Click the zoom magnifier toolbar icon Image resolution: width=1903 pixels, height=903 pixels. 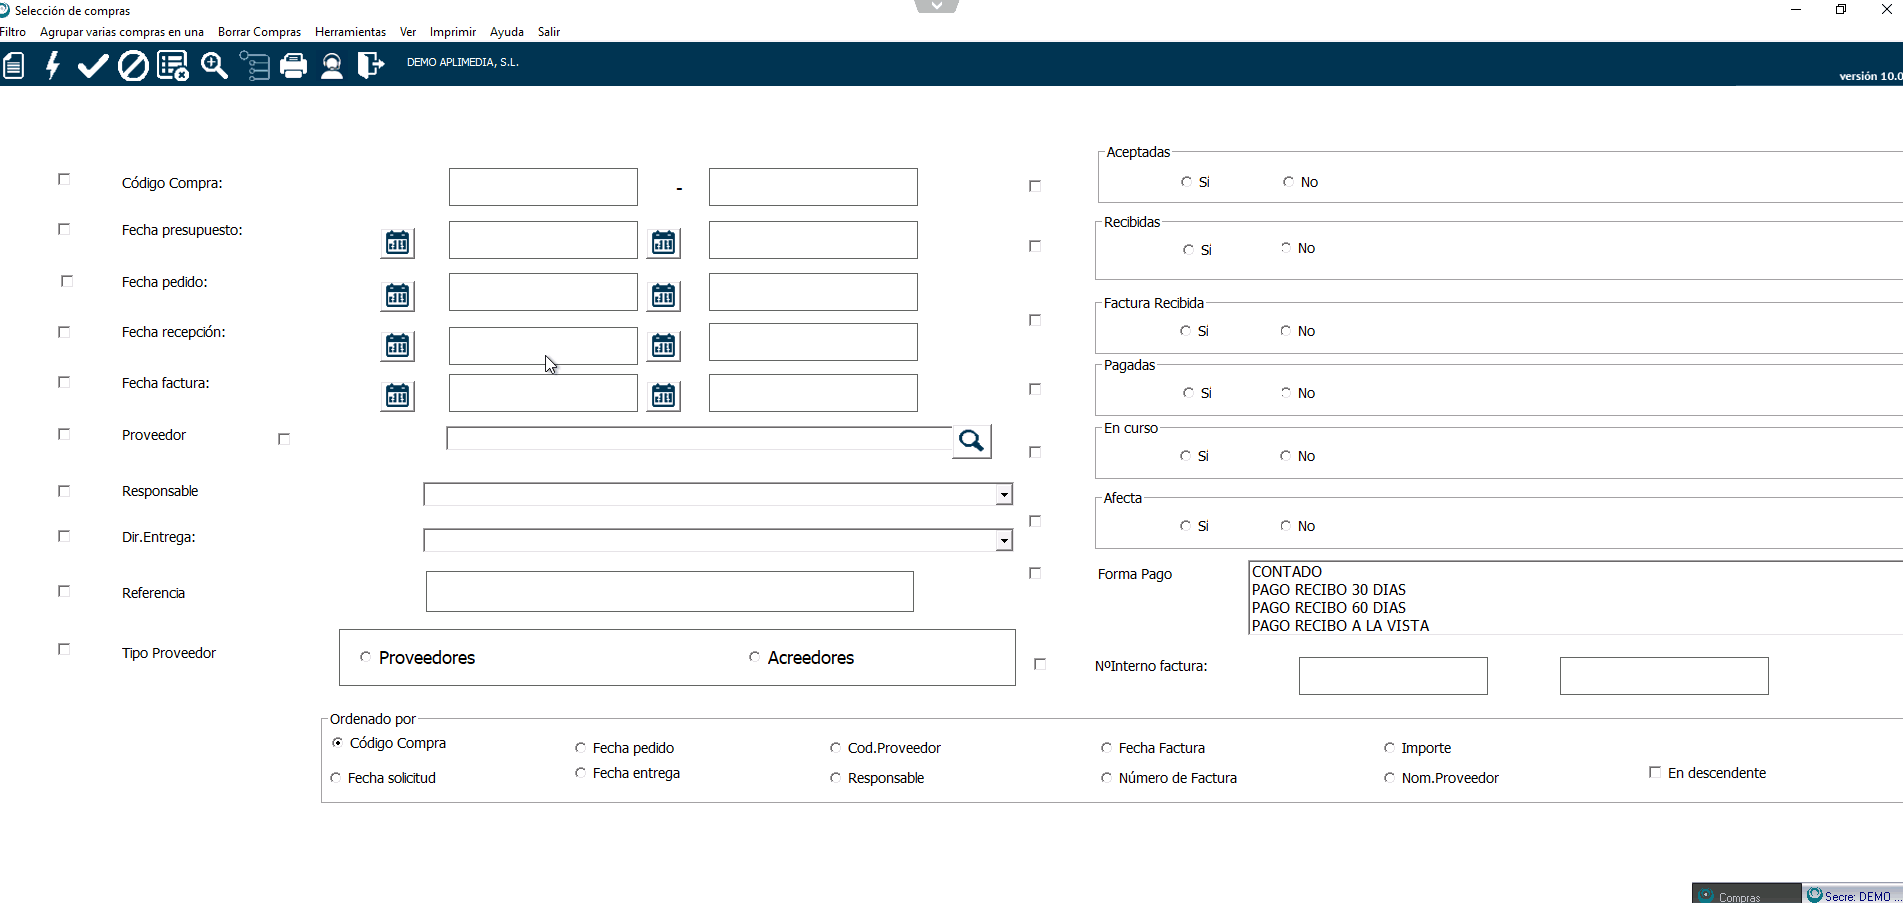coord(214,66)
